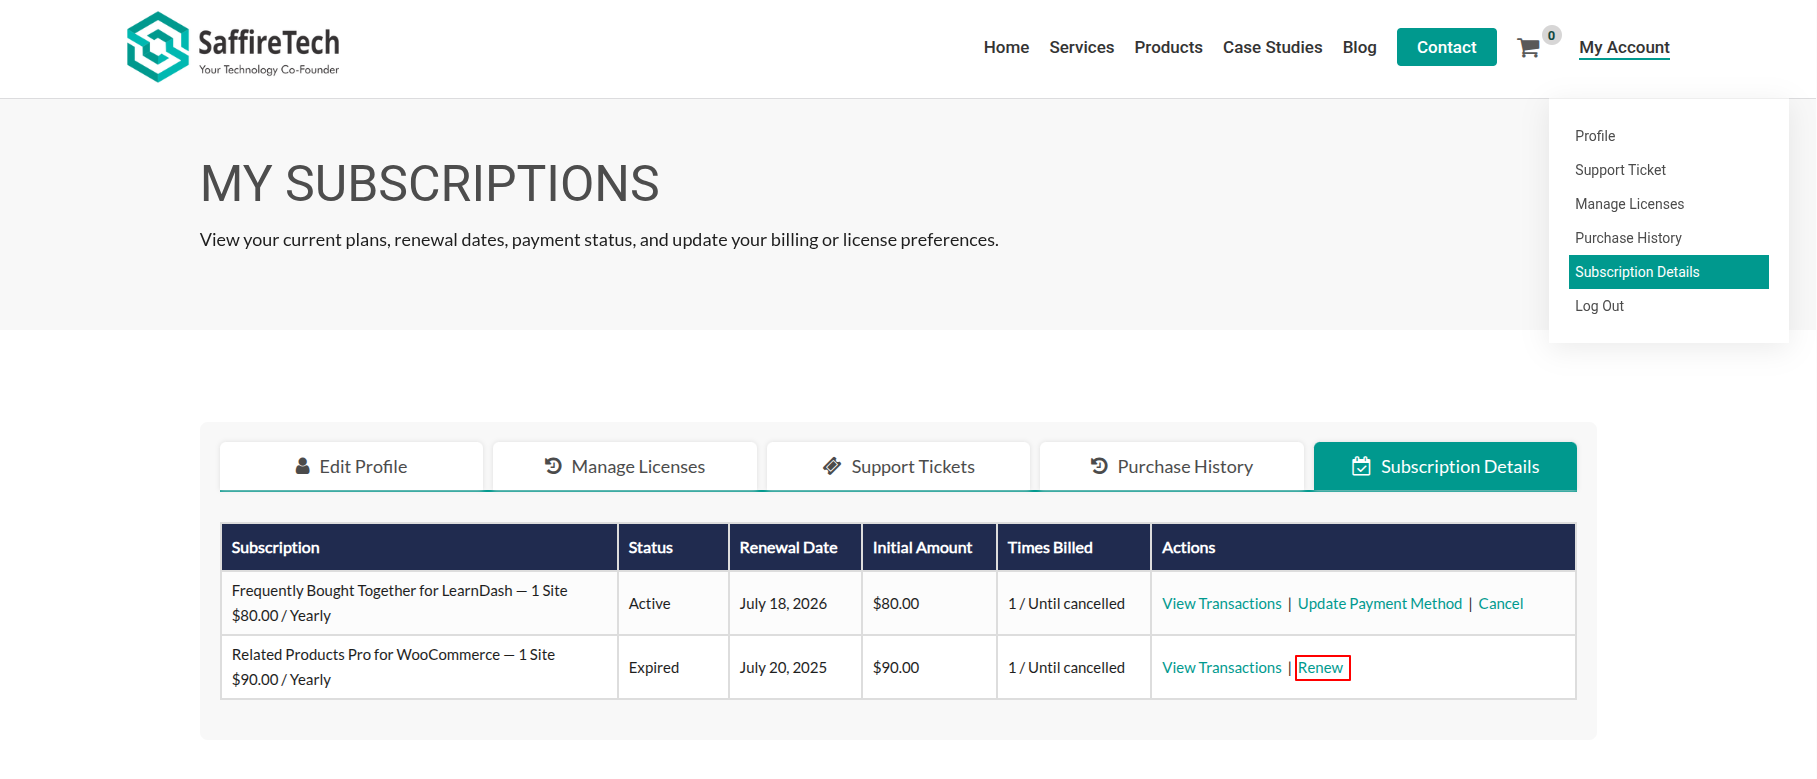Open the Products navigation item

[x=1168, y=47]
